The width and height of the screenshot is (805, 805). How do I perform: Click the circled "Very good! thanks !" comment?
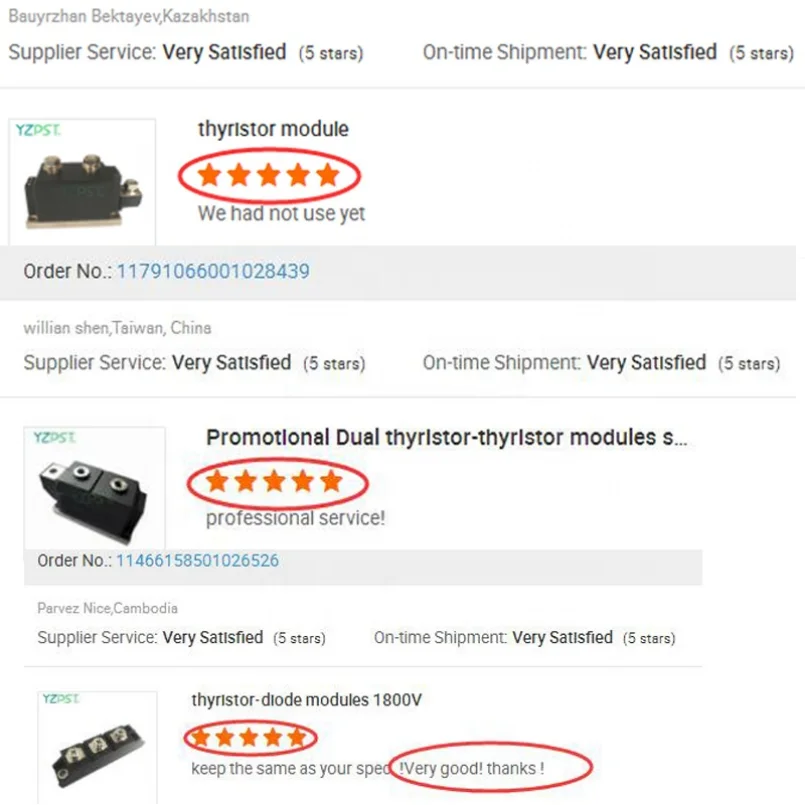pyautogui.click(x=472, y=769)
